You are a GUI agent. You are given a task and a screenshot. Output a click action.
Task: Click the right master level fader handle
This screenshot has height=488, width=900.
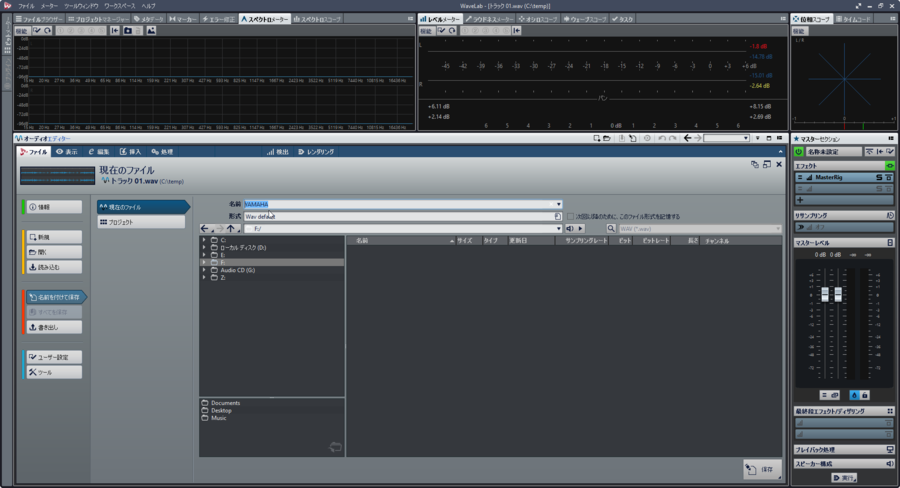[838, 294]
